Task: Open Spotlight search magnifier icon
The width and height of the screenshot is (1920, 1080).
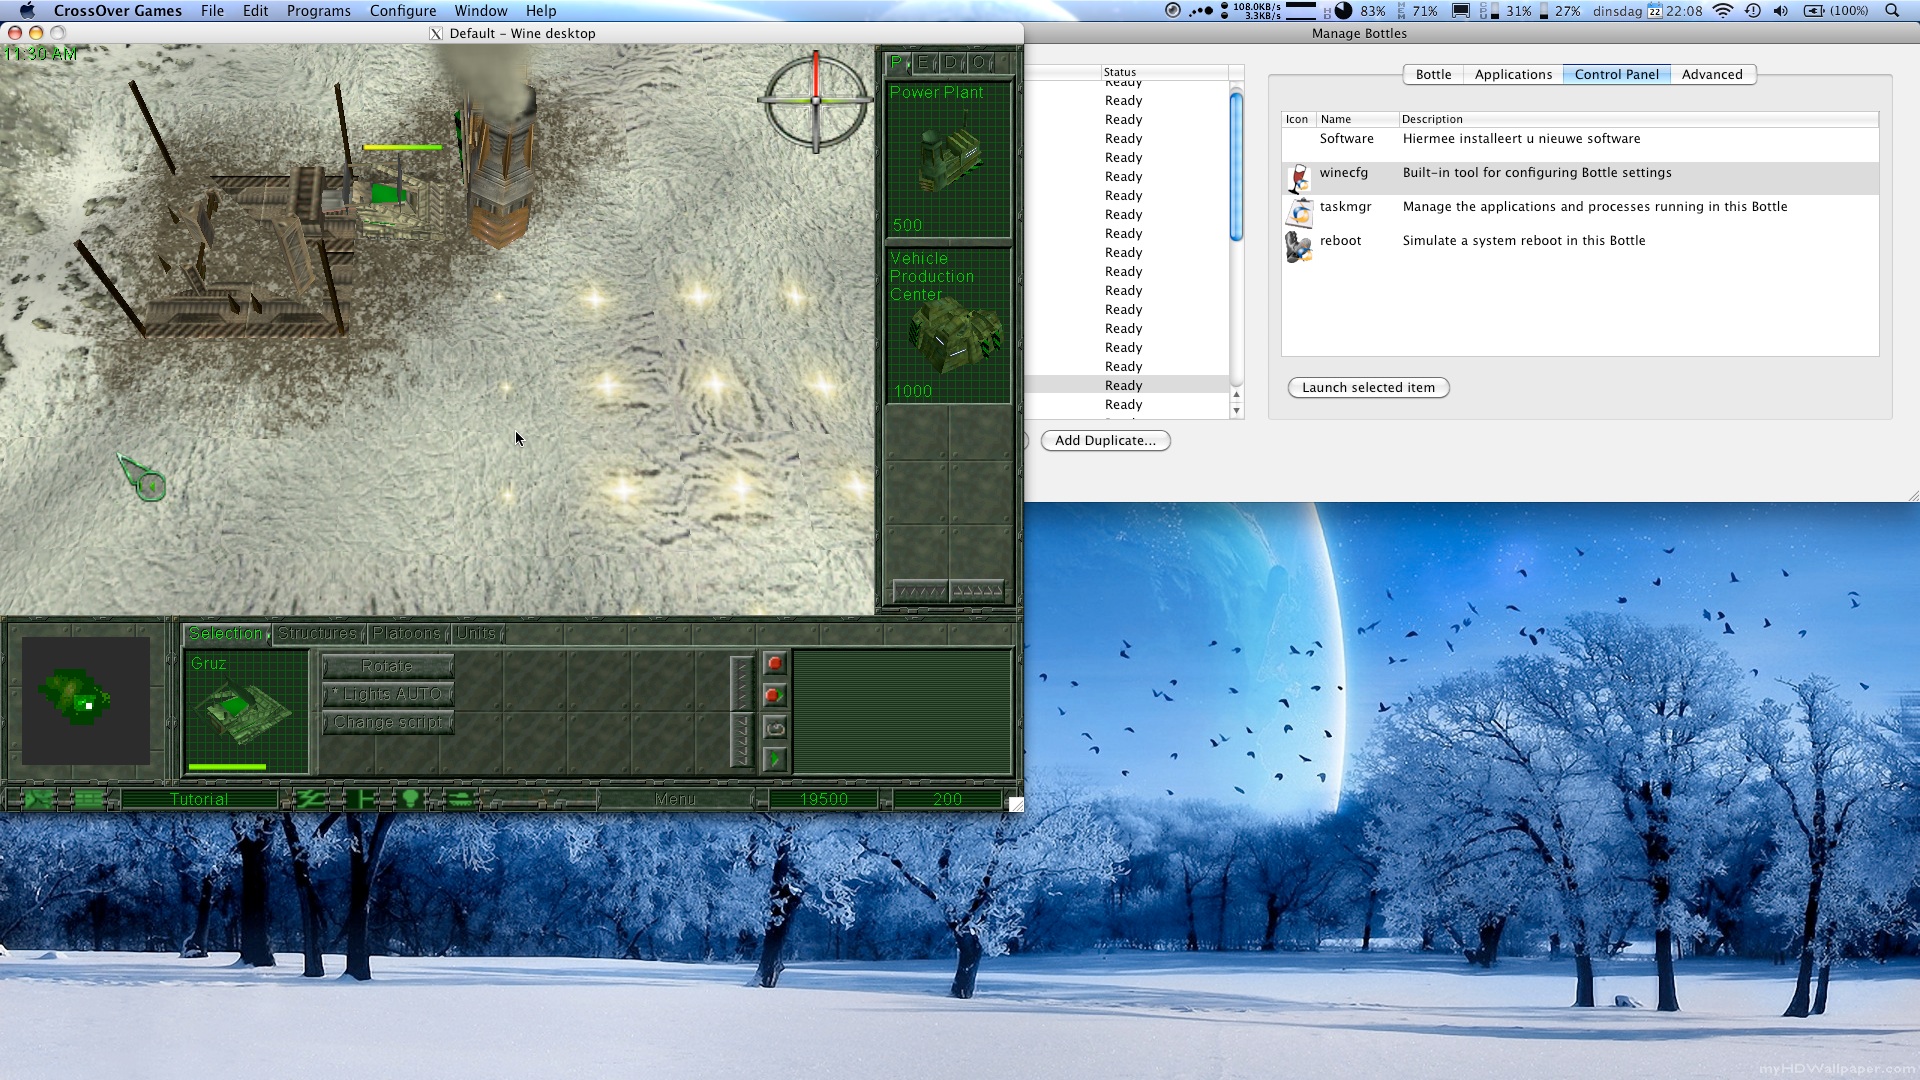Action: (1892, 11)
